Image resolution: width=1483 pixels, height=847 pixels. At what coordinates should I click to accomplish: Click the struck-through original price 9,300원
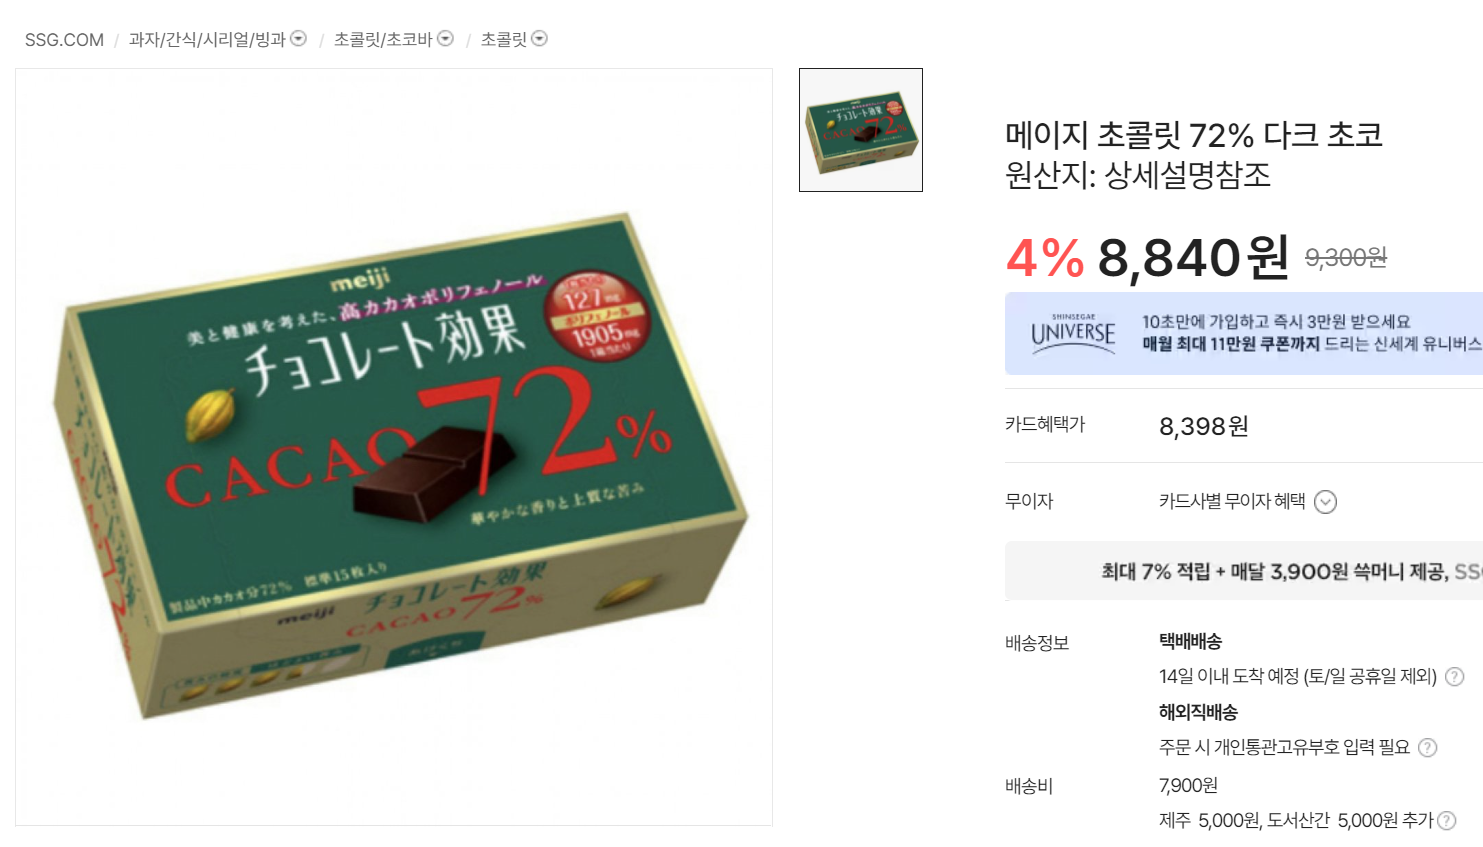[x=1346, y=258]
